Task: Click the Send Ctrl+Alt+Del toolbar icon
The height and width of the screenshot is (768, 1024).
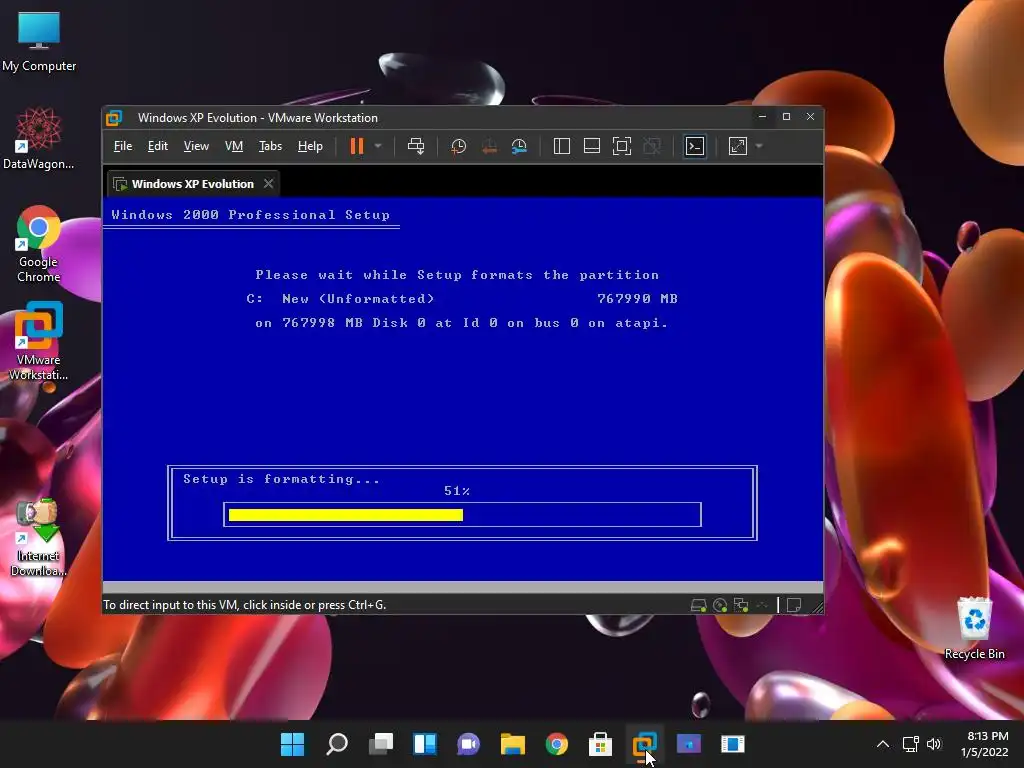Action: coord(416,146)
